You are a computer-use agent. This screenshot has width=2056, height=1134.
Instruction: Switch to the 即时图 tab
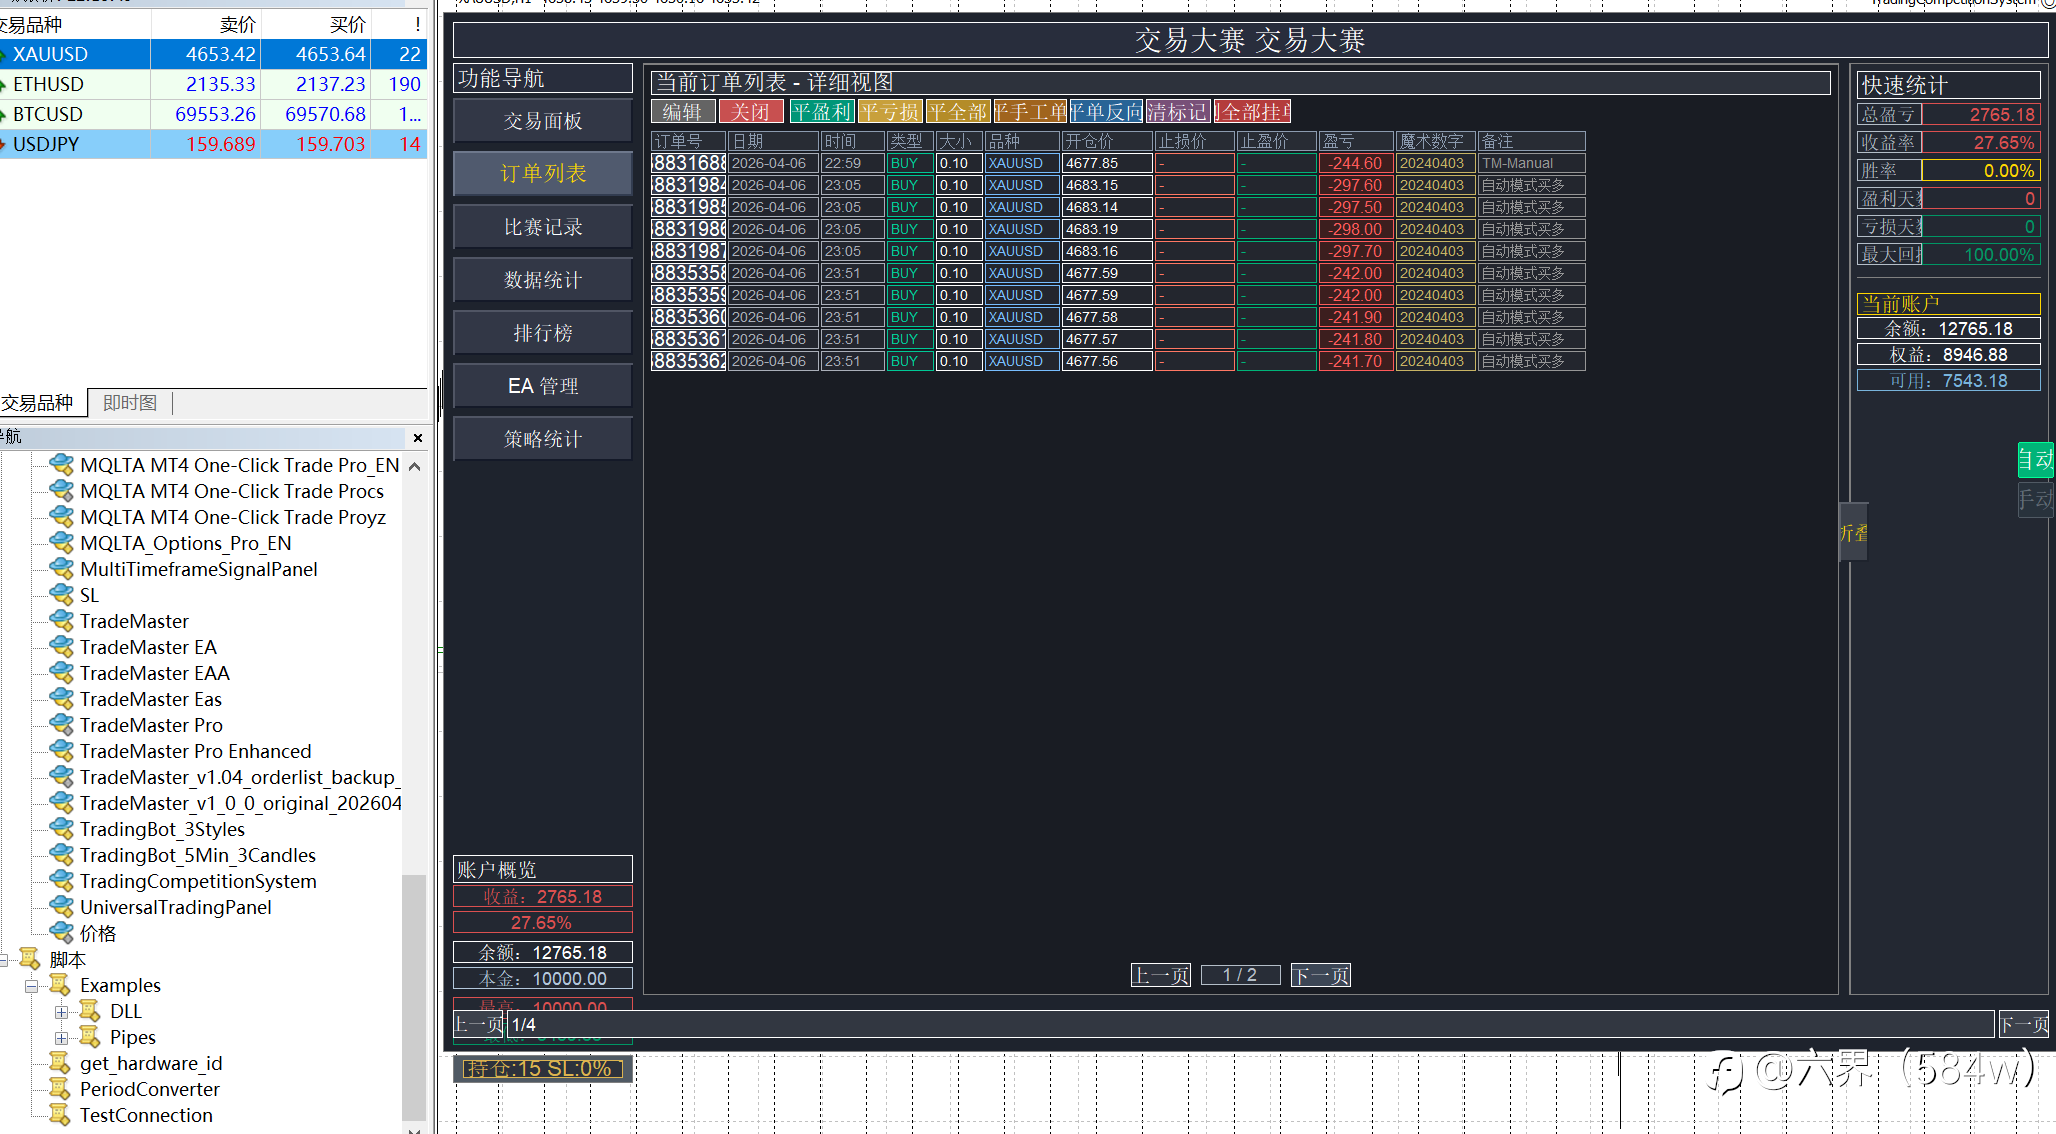tap(130, 403)
